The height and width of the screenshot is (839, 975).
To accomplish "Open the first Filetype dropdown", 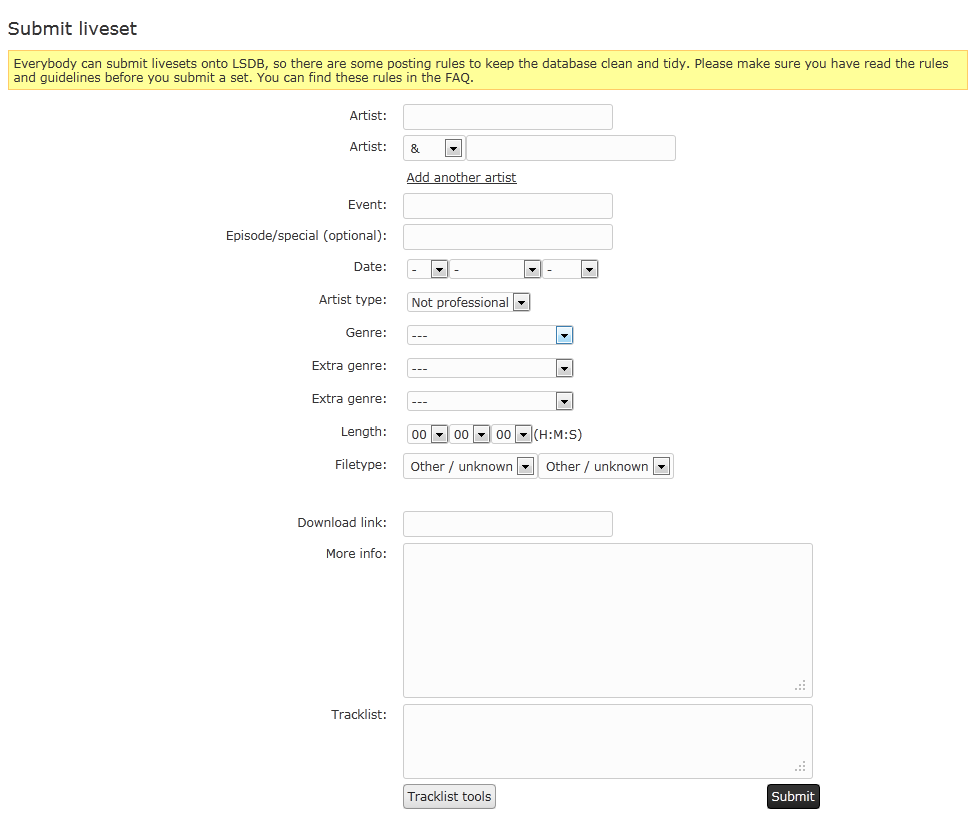I will pyautogui.click(x=470, y=466).
